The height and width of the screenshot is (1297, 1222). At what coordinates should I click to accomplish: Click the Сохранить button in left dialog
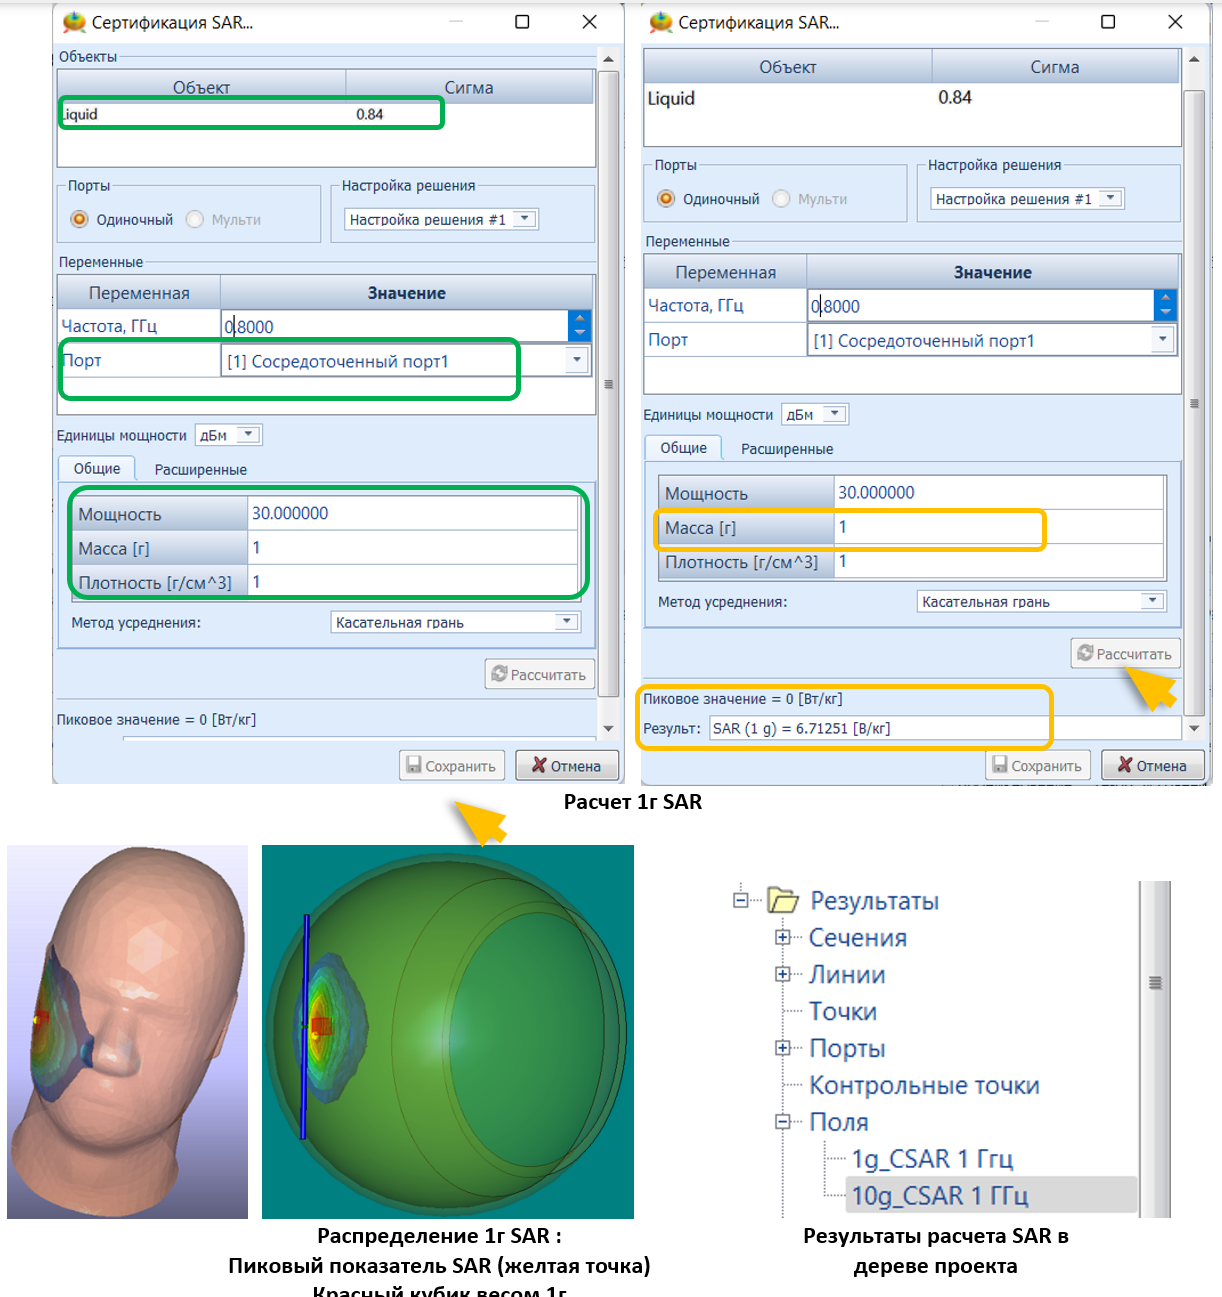pos(452,766)
